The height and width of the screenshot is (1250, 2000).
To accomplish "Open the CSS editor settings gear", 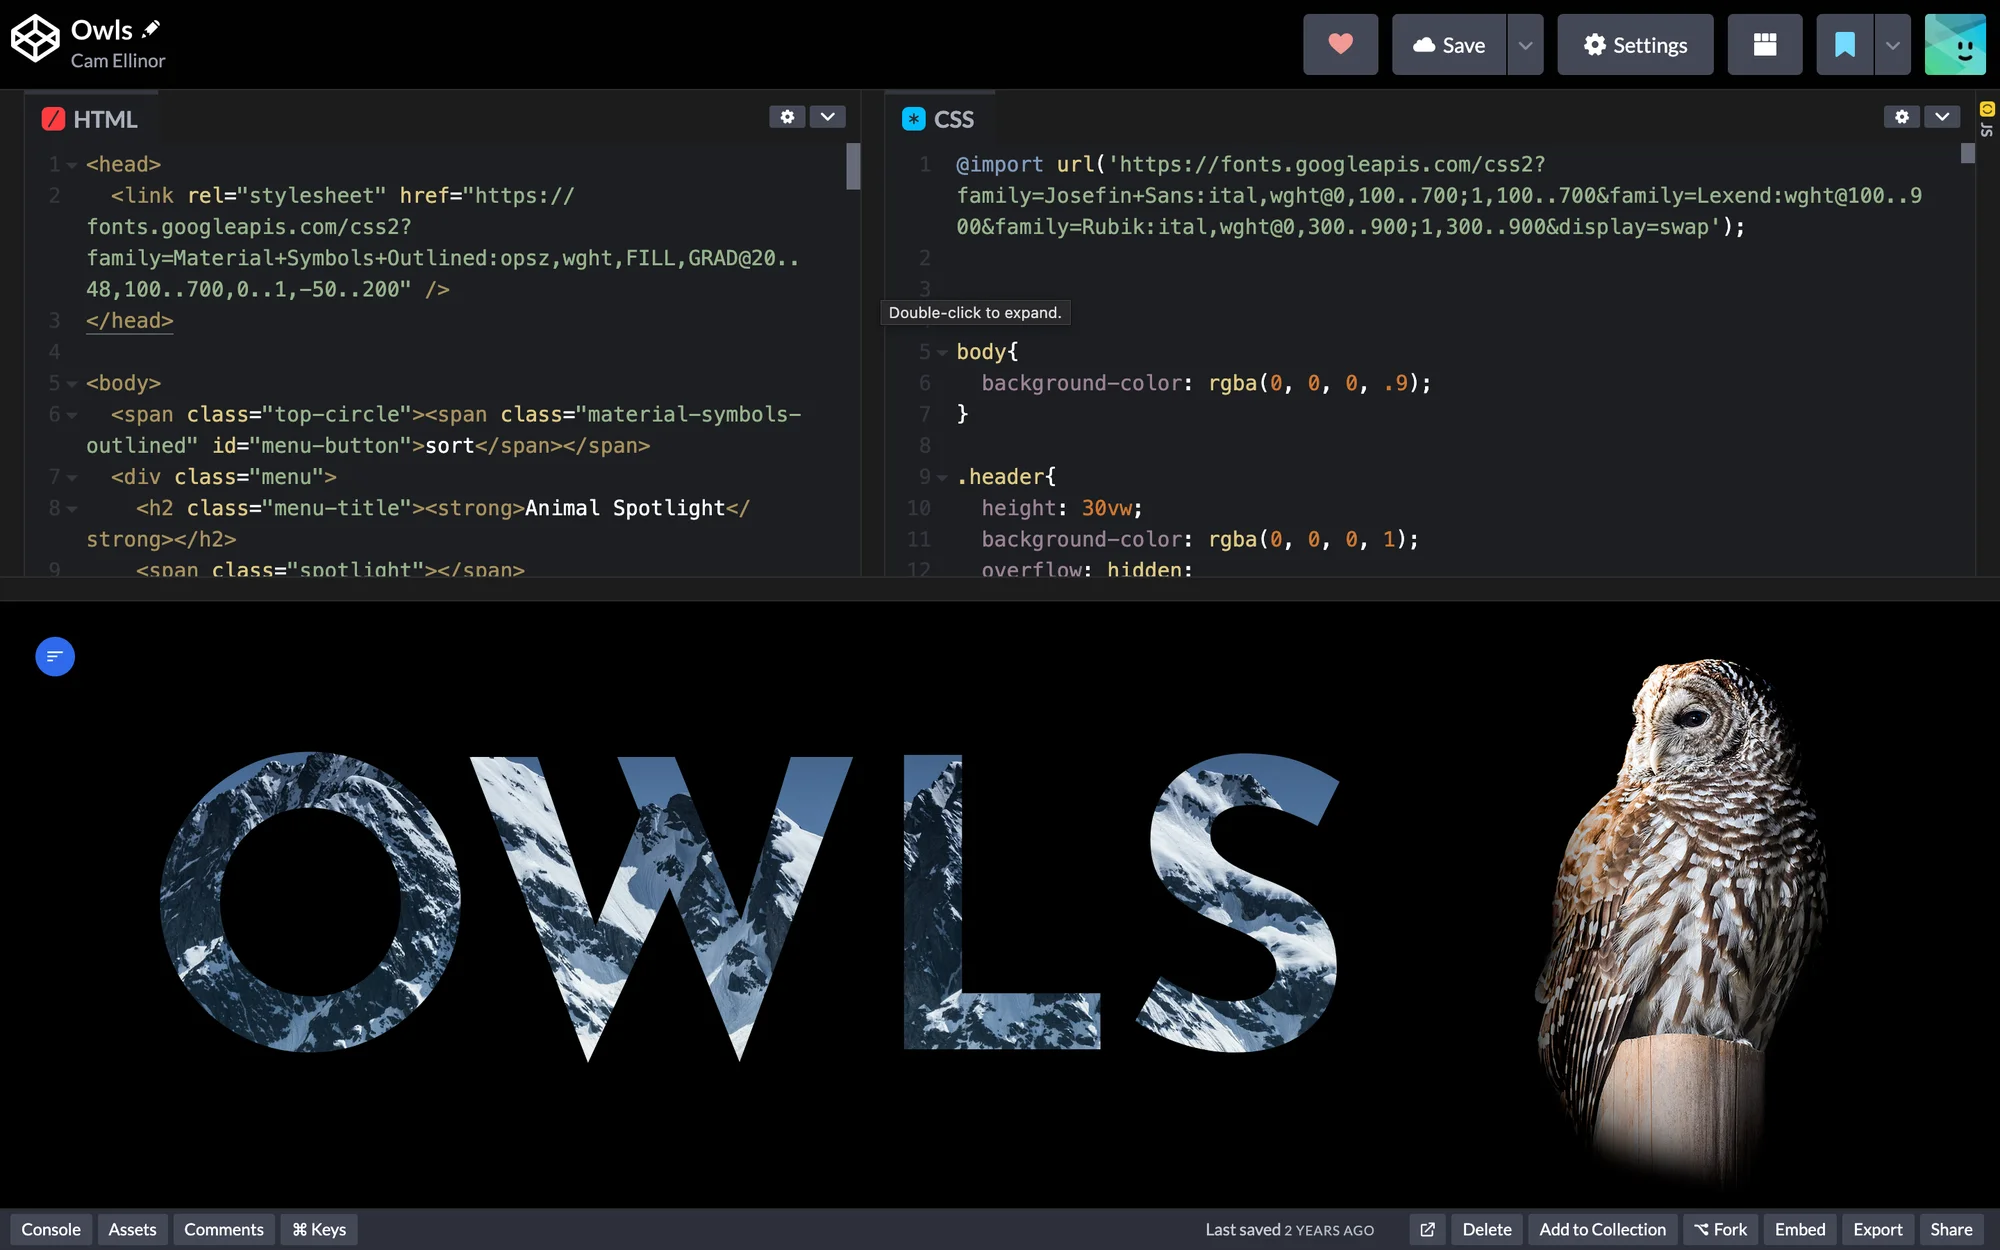I will (x=1901, y=117).
